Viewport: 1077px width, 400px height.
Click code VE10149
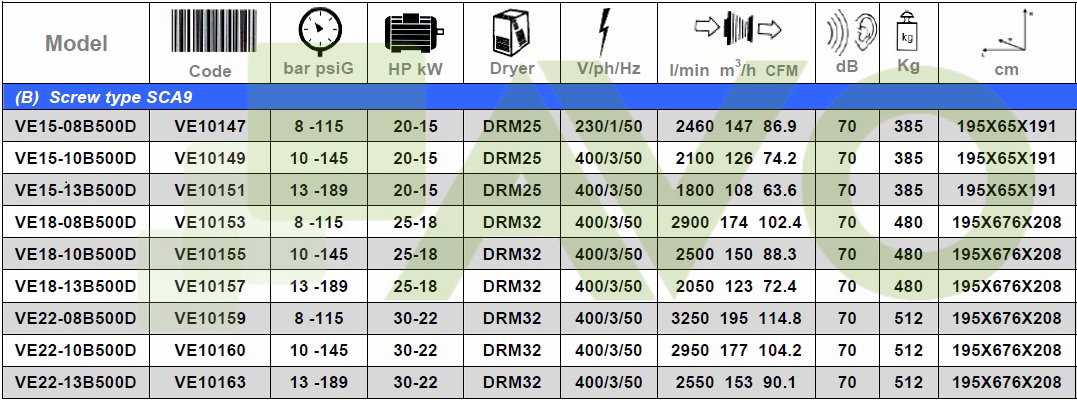(x=210, y=158)
